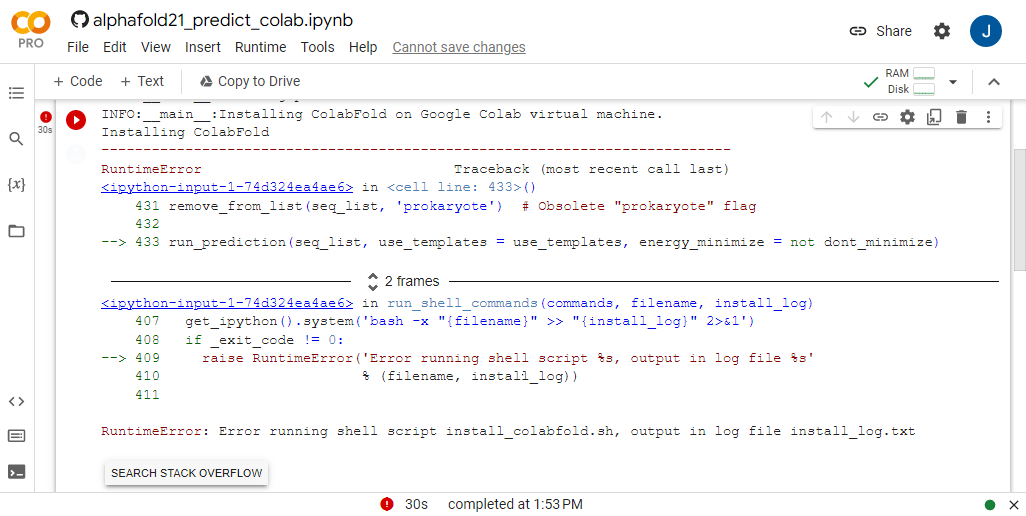Click the Search Stack Overflow button
The width and height of the screenshot is (1026, 516).
click(186, 473)
